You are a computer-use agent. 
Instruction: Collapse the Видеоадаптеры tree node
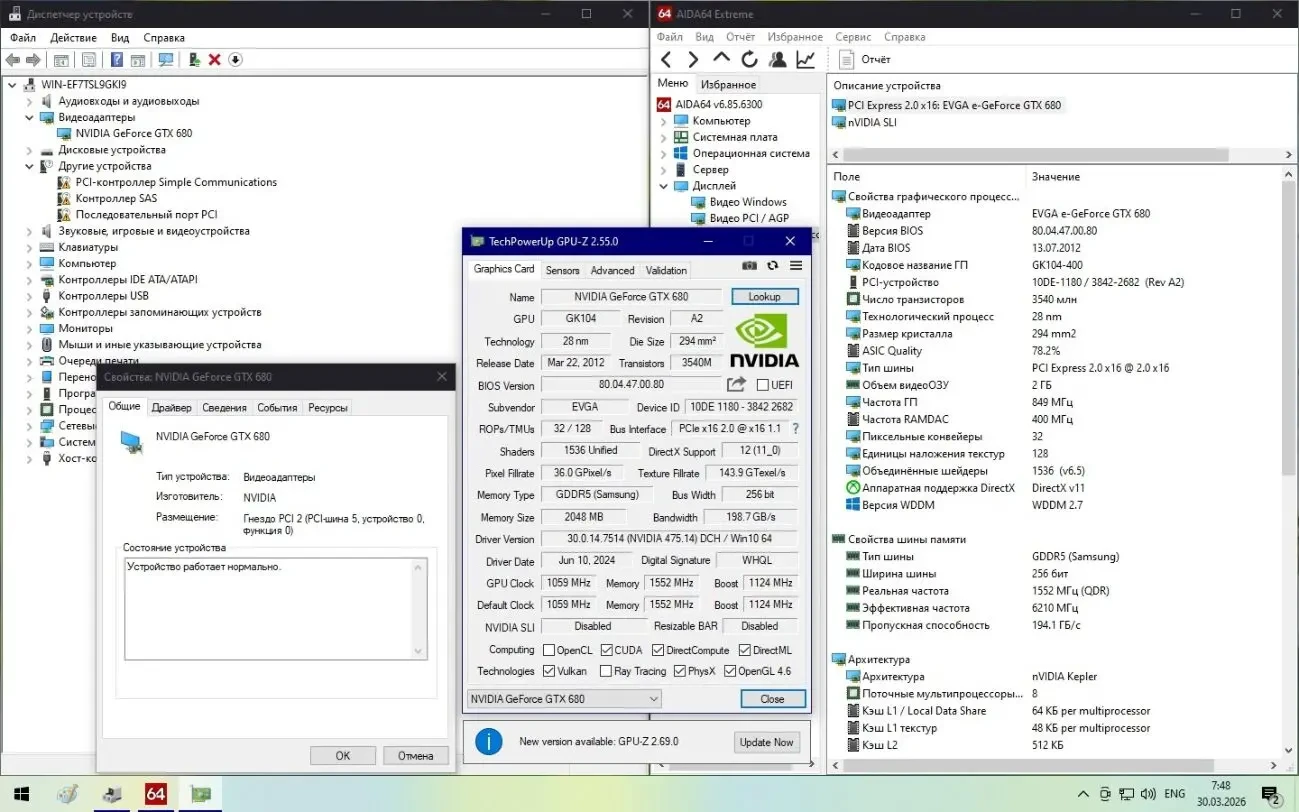(29, 117)
